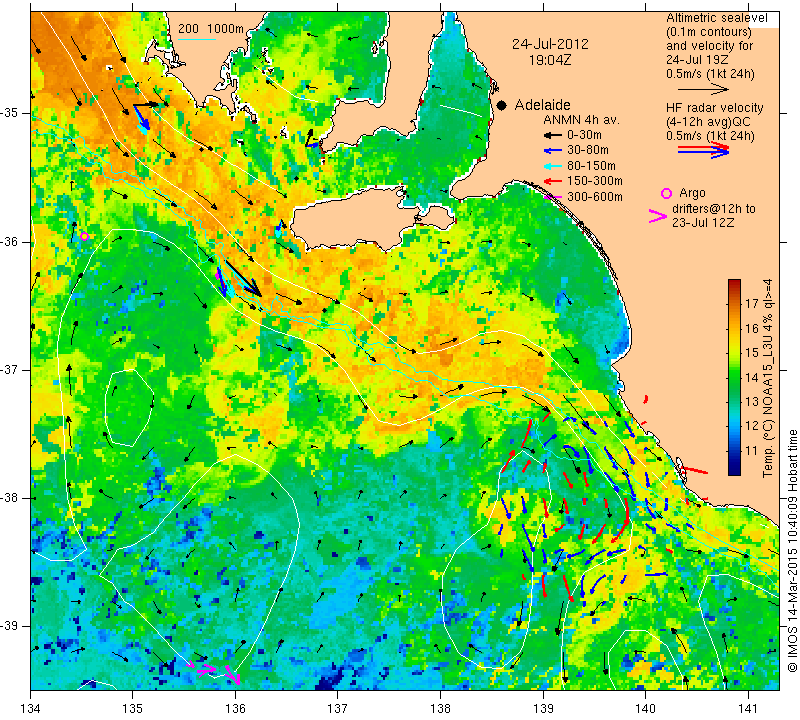Image resolution: width=800 pixels, height=720 pixels.
Task: Click the '(0.1m contours)' legend text
Action: pos(709,32)
